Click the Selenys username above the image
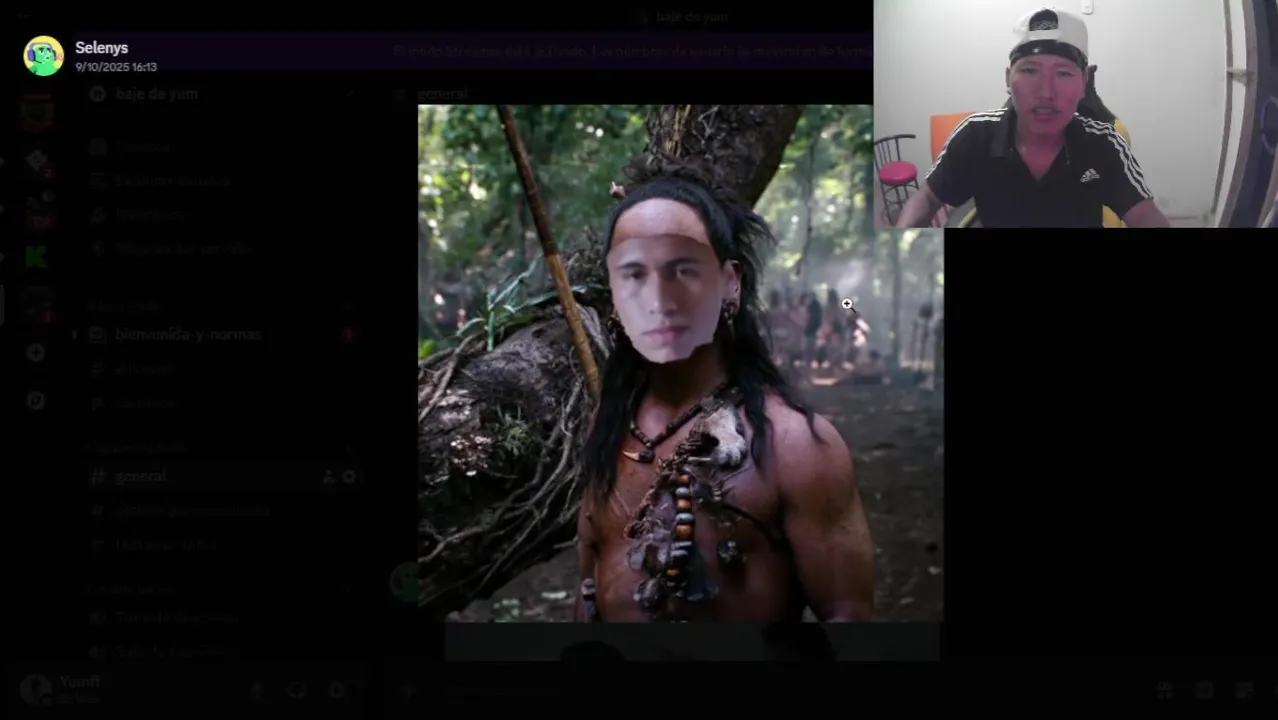 101,48
